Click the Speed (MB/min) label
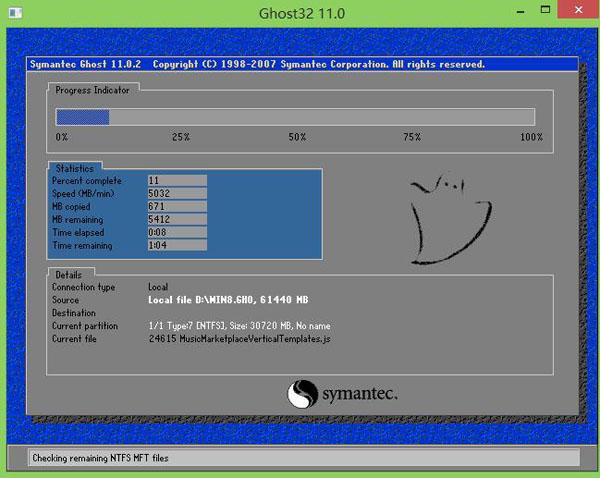The height and width of the screenshot is (478, 600). click(83, 194)
